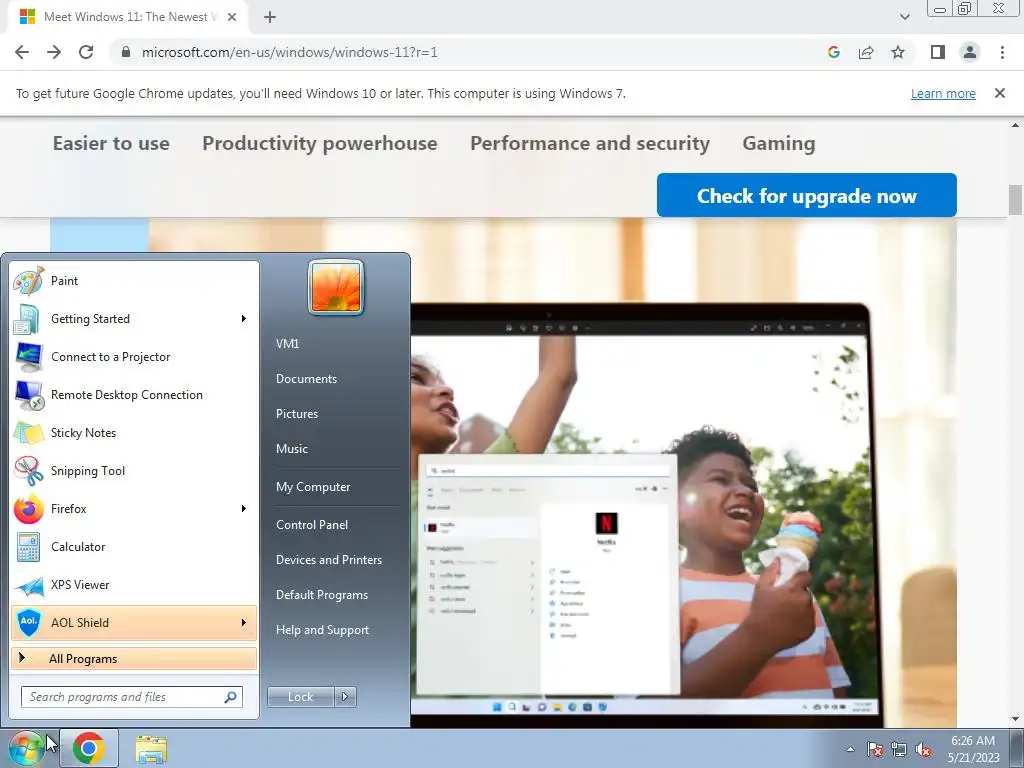Click the page vertical scrollbar thumb

coord(1015,199)
